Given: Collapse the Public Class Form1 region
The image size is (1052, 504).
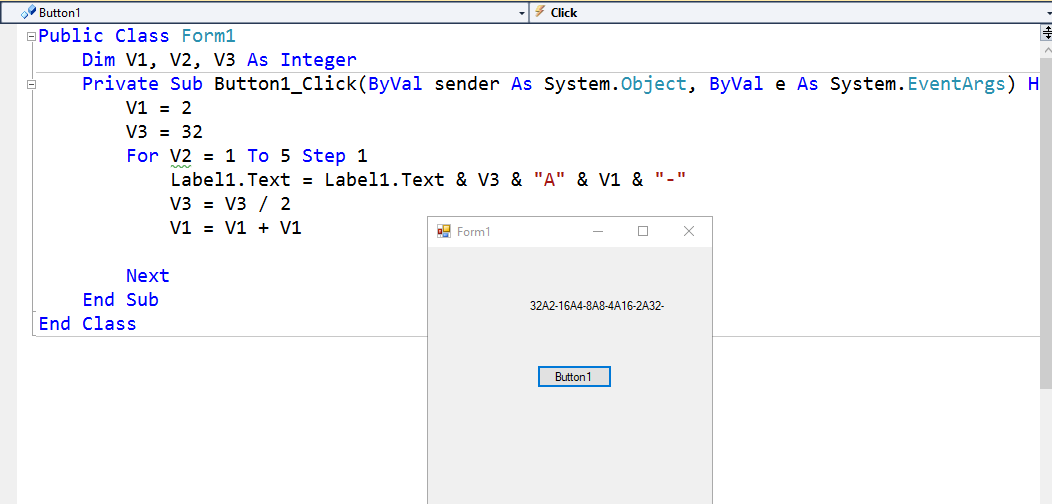Looking at the screenshot, I should 31,36.
